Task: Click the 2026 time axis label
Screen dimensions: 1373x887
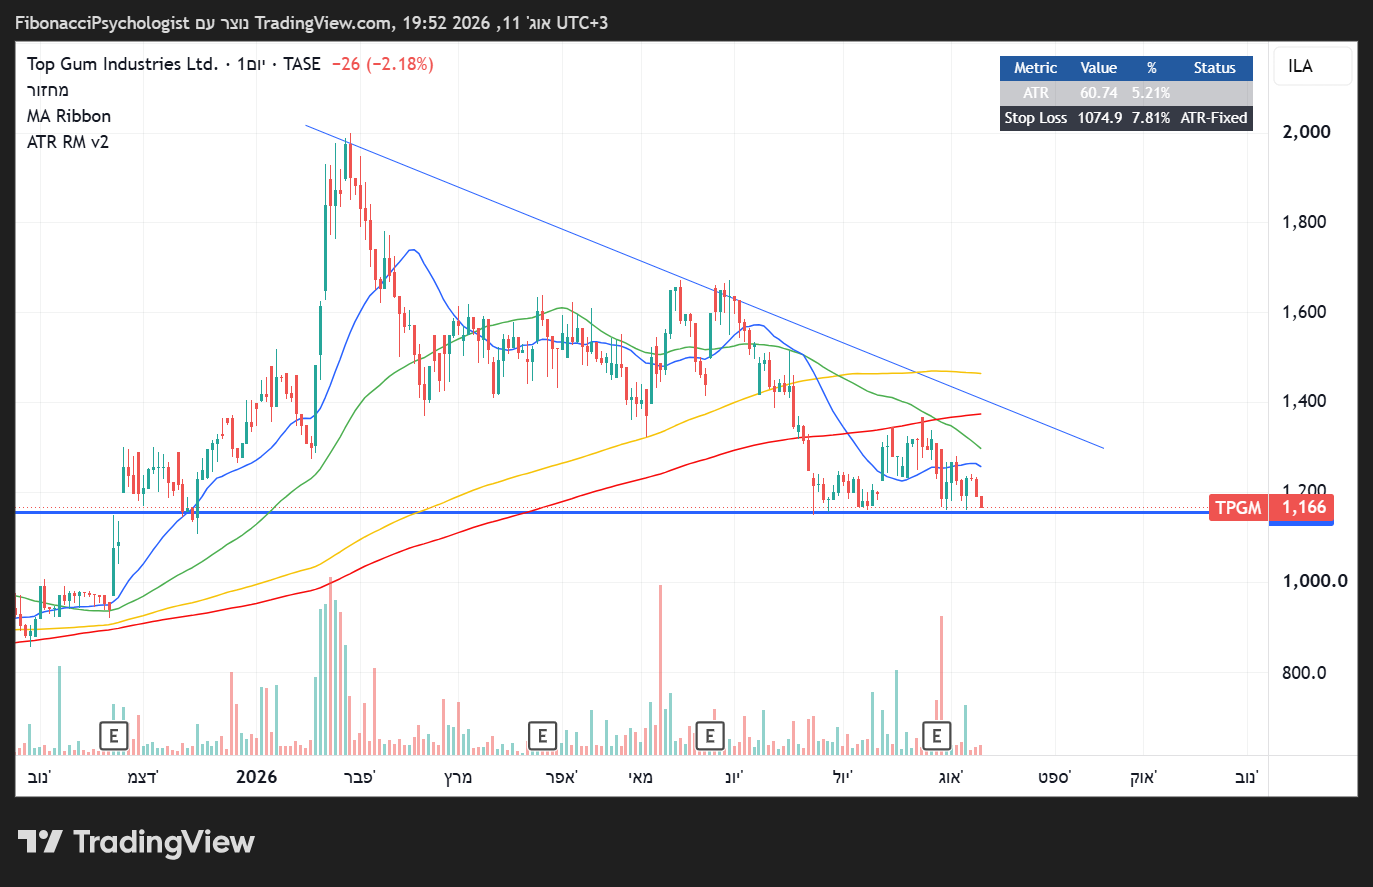Action: click(x=256, y=777)
